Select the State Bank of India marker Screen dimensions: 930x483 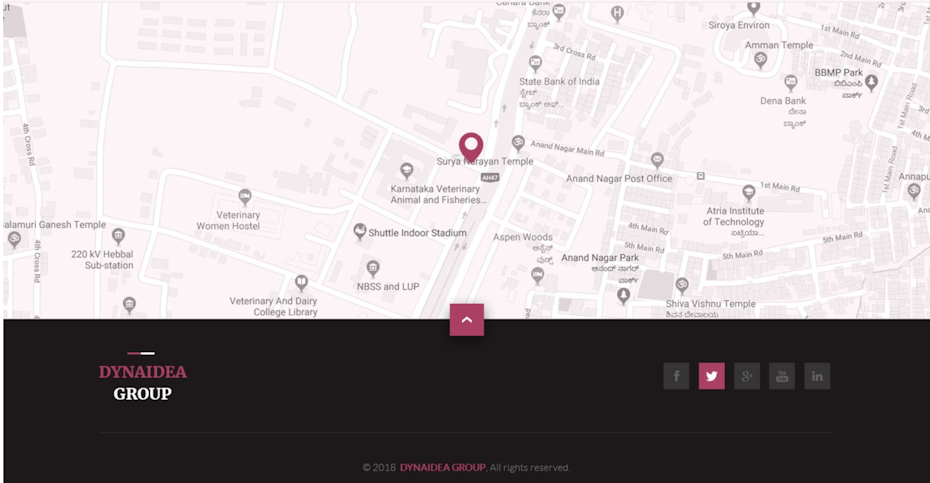536,63
